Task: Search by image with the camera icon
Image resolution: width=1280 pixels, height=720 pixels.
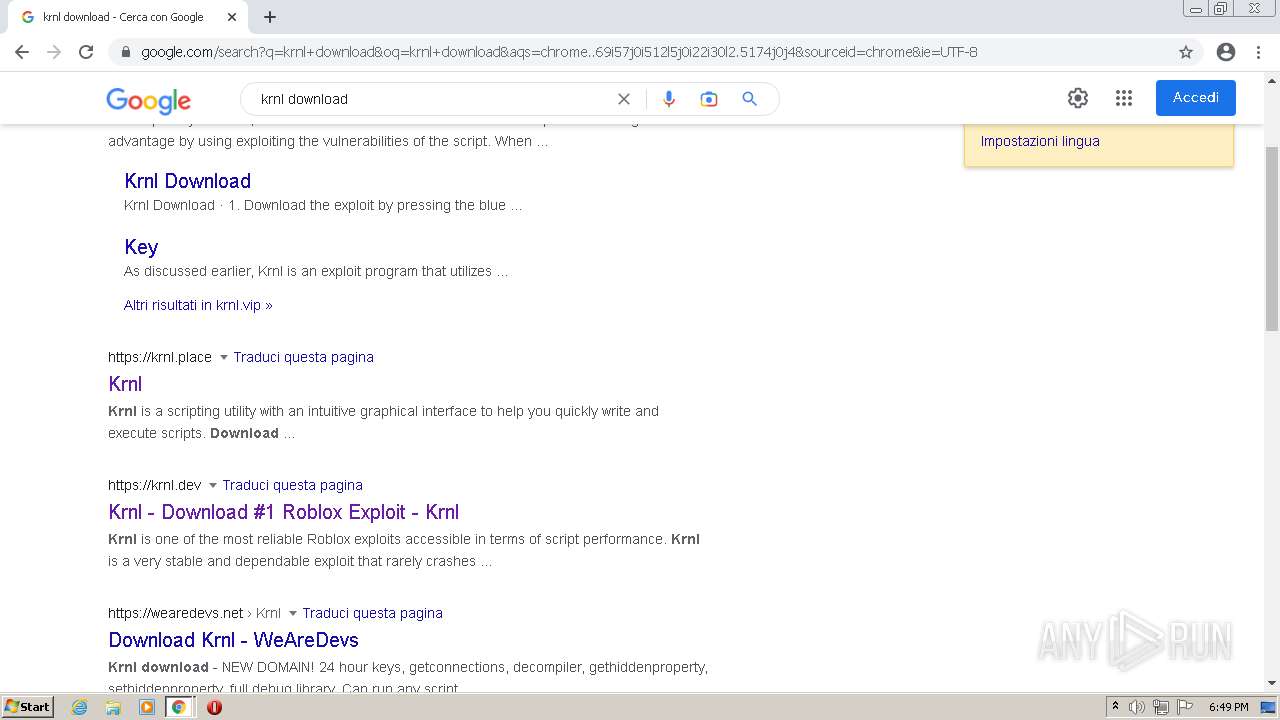Action: 709,99
